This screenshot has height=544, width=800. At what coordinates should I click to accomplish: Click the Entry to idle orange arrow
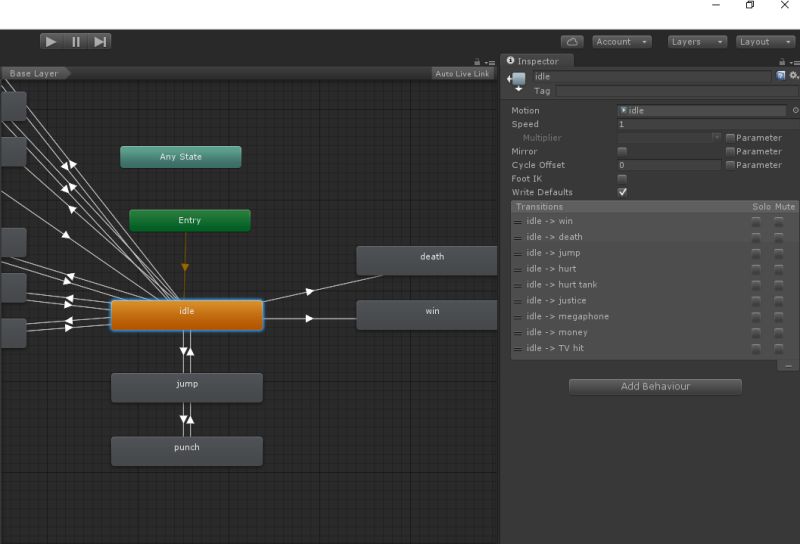click(x=185, y=267)
